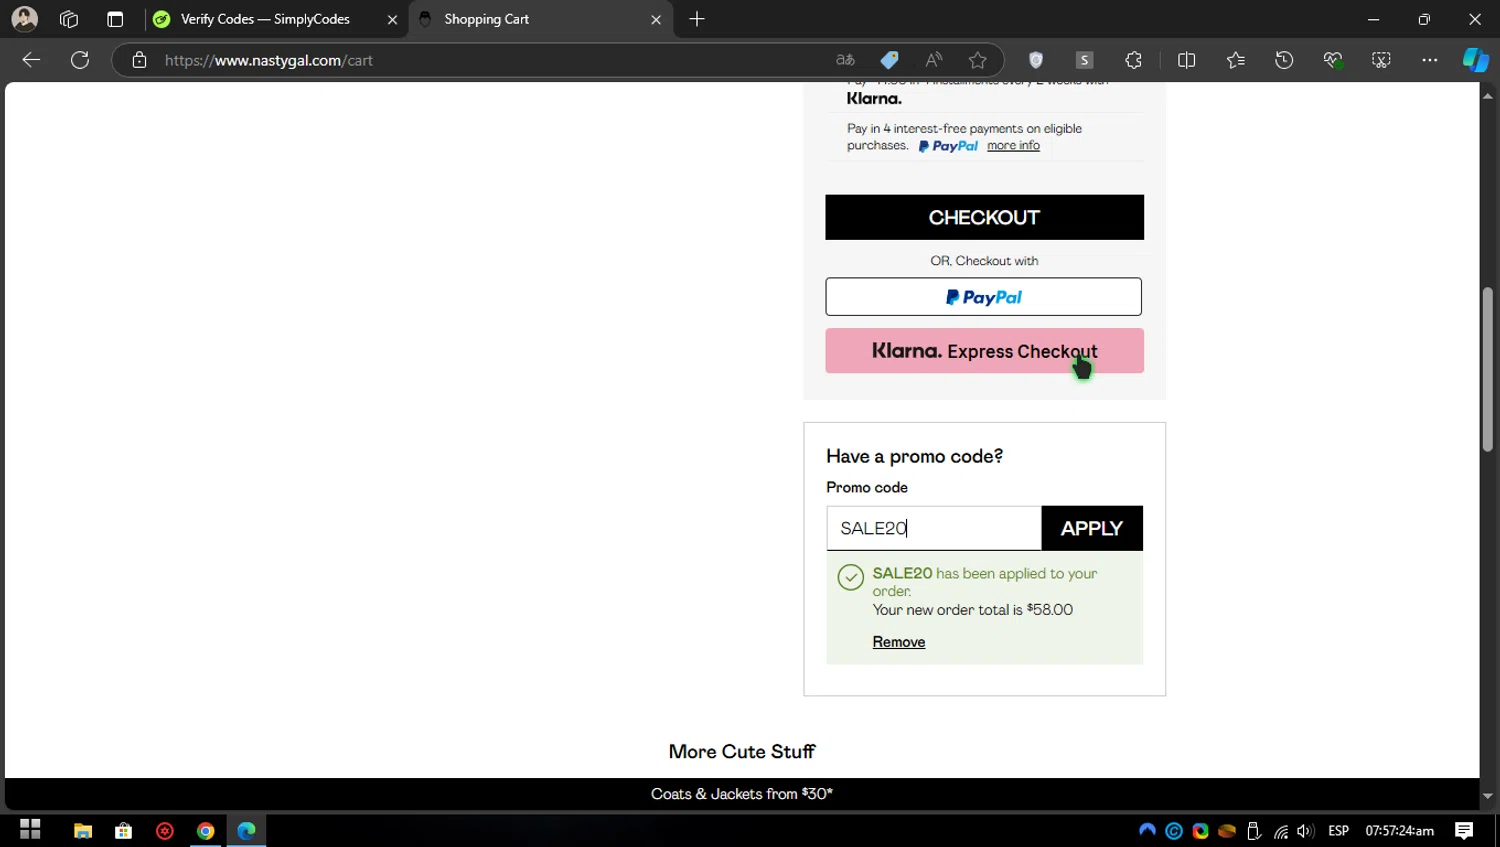Remove the applied SALE20 promo code
Image resolution: width=1500 pixels, height=847 pixels.
coord(898,642)
